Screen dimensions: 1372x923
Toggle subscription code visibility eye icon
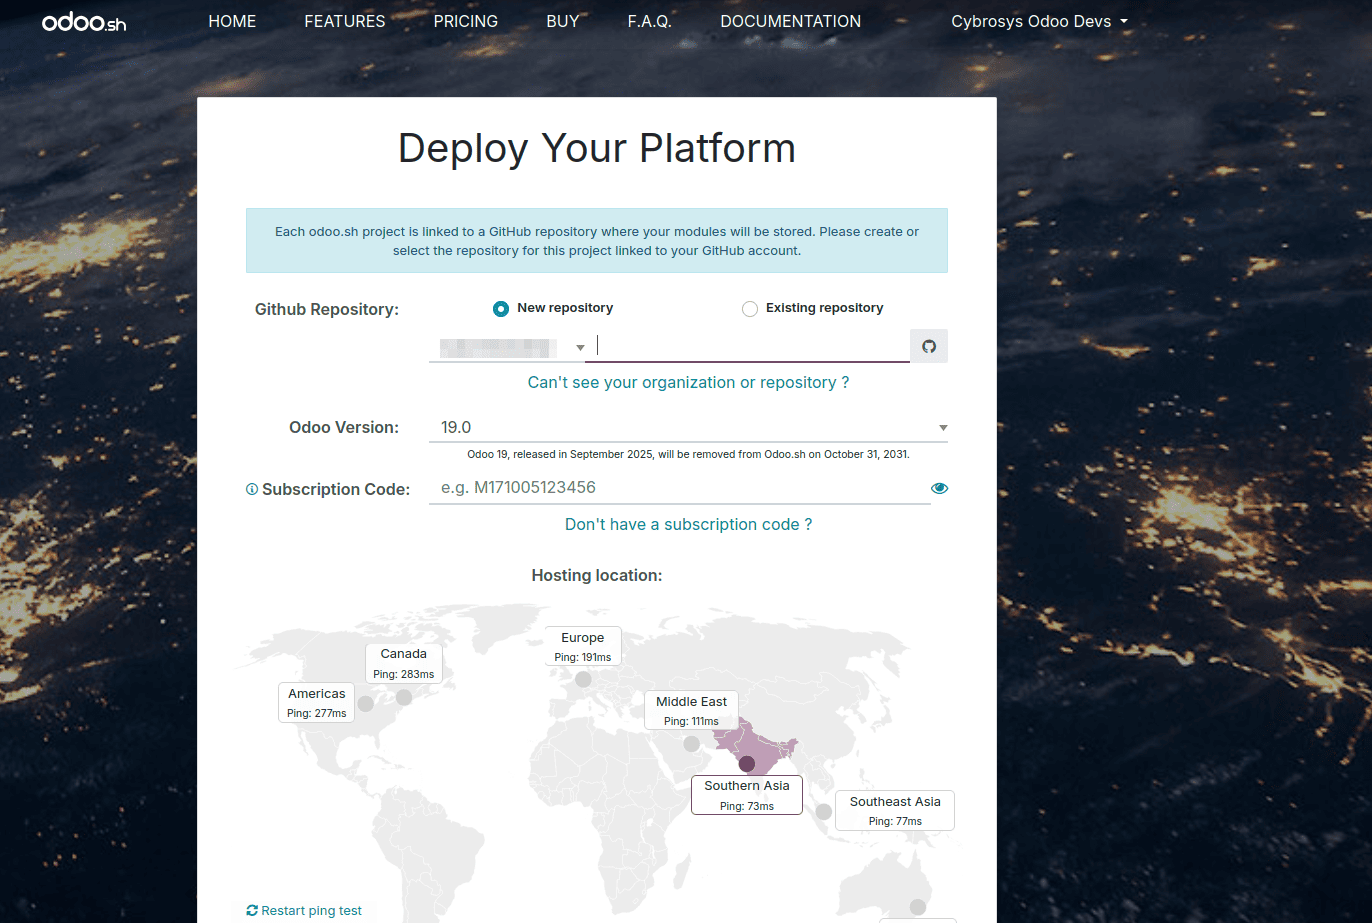939,488
